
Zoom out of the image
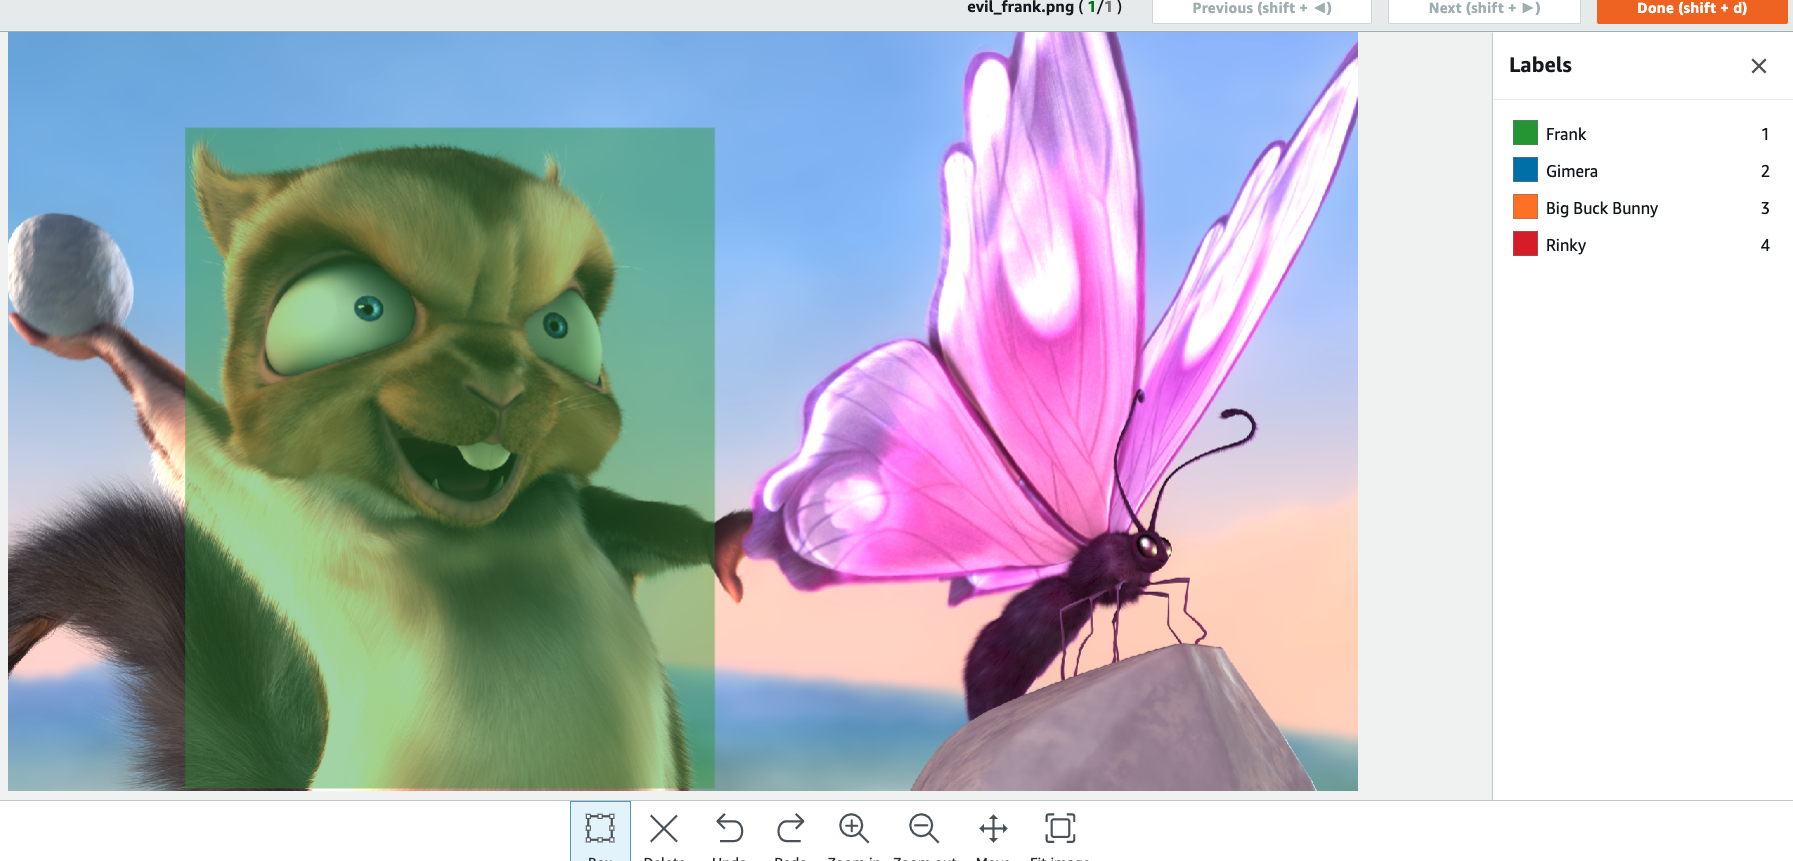click(923, 829)
